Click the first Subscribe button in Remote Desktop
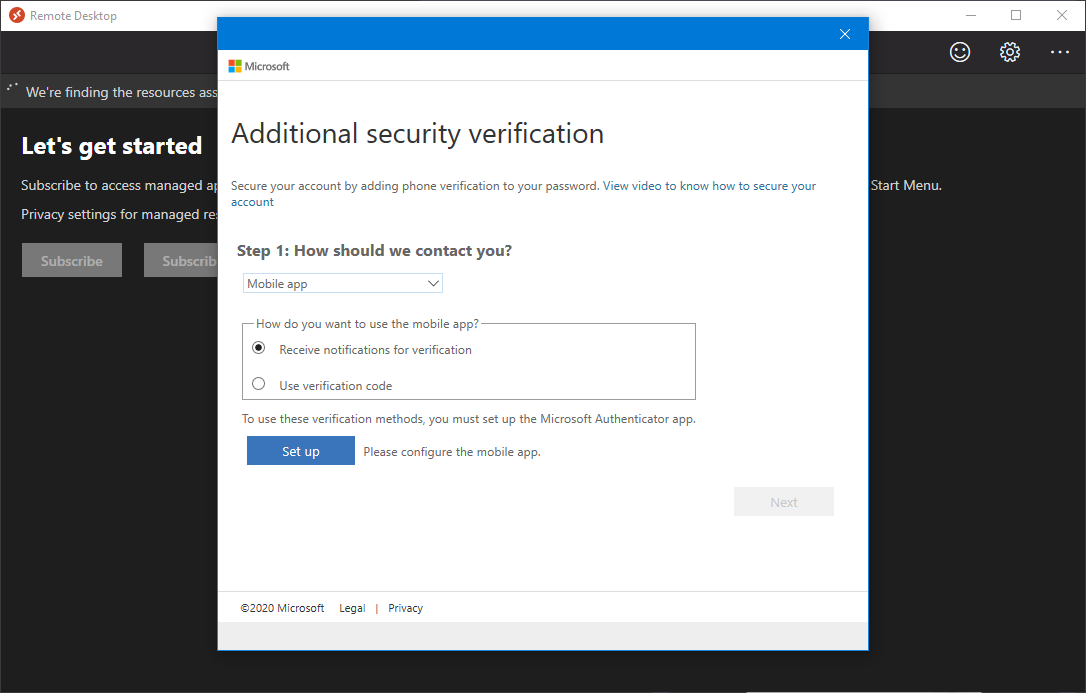This screenshot has height=693, width=1086. tap(72, 260)
